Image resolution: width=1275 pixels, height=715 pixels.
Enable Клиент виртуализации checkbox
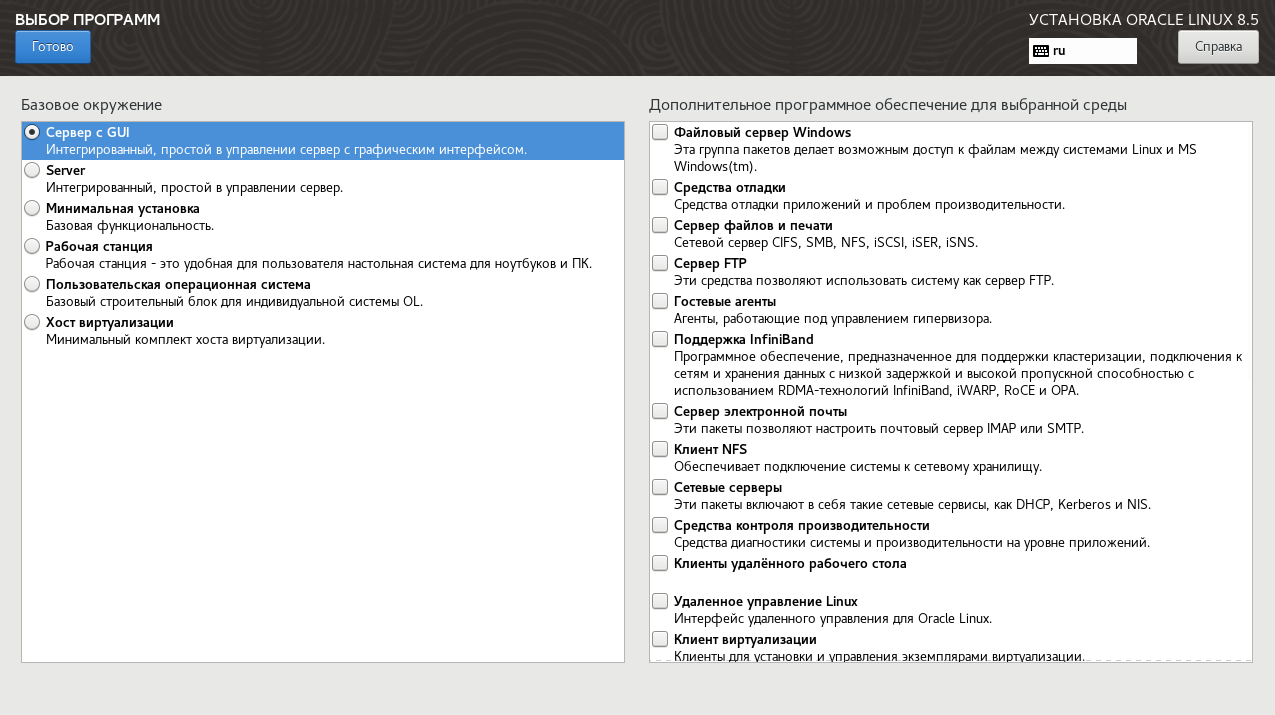click(660, 639)
